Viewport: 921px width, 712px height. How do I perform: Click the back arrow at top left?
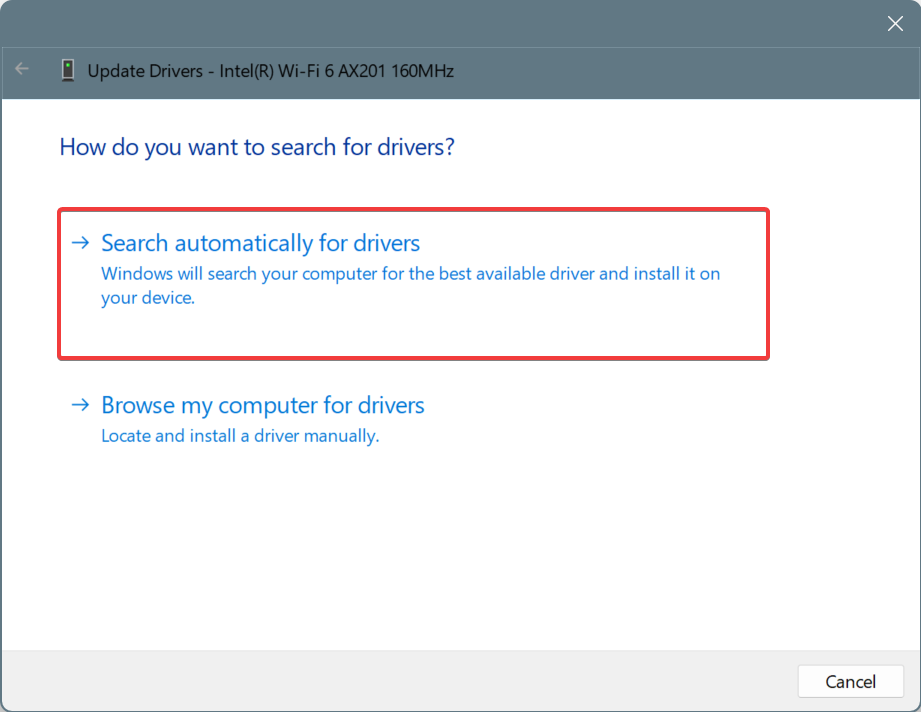tap(21, 69)
